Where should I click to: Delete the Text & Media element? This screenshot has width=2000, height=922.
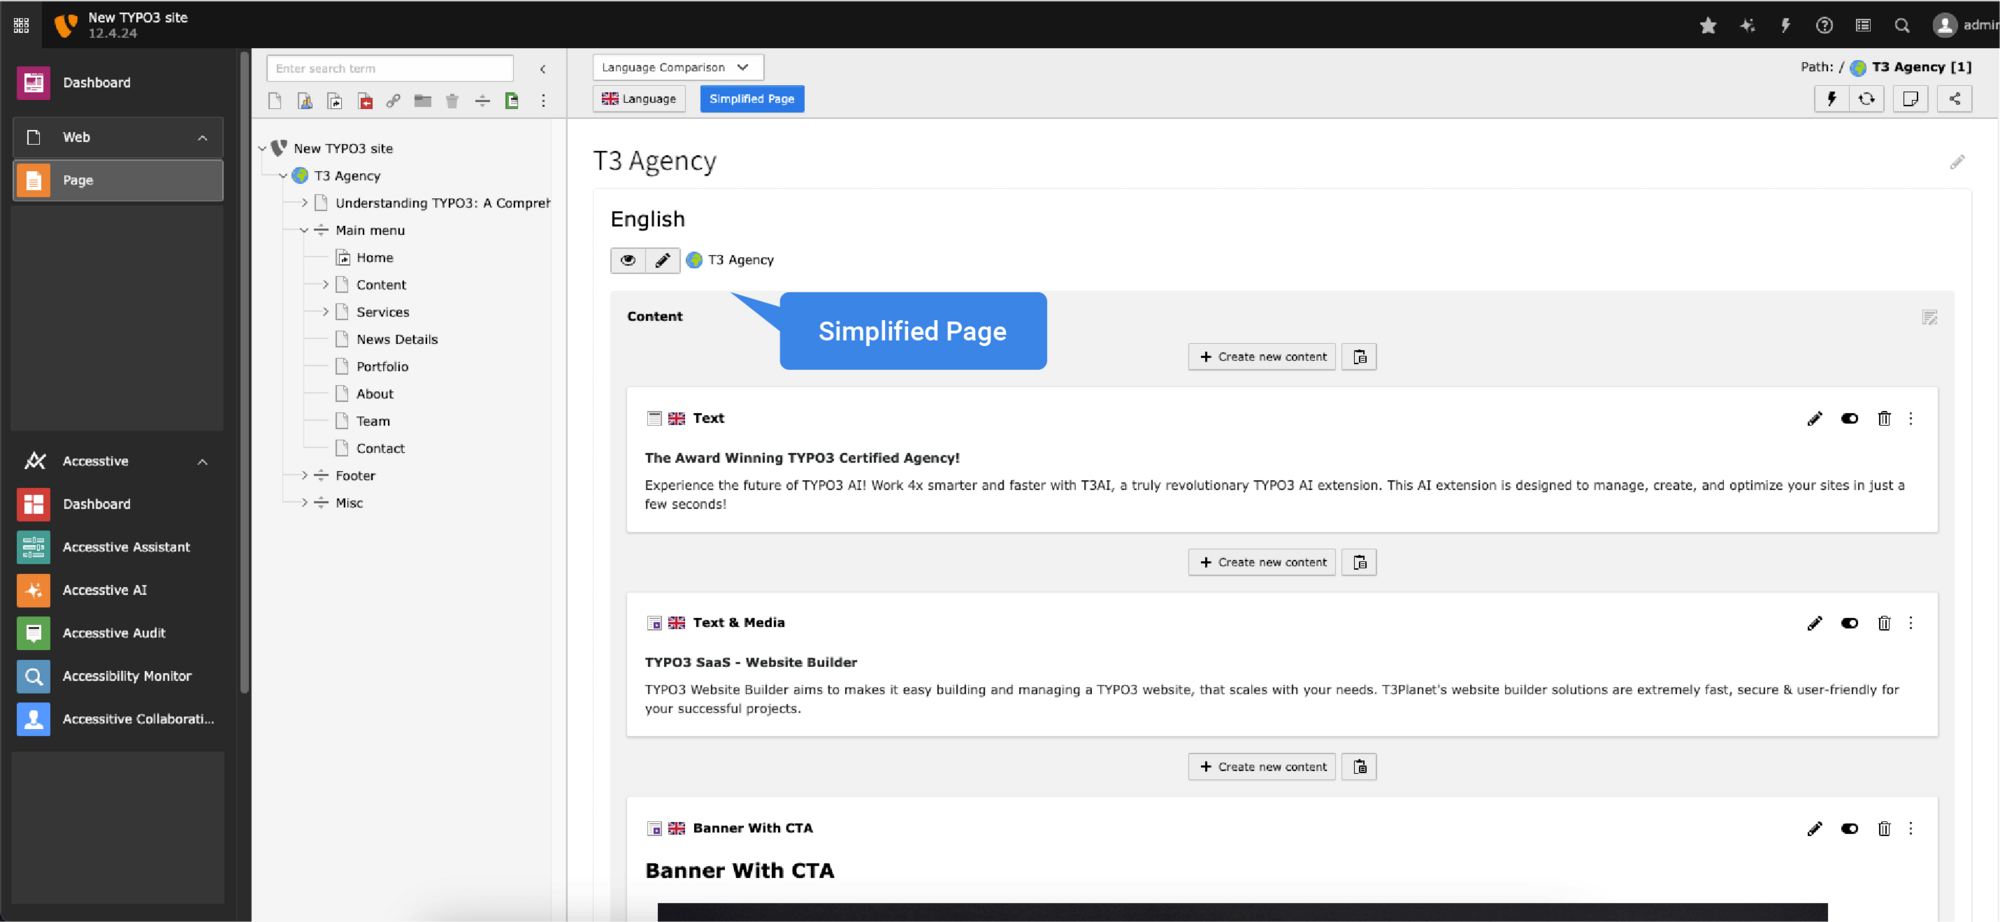[x=1884, y=624]
